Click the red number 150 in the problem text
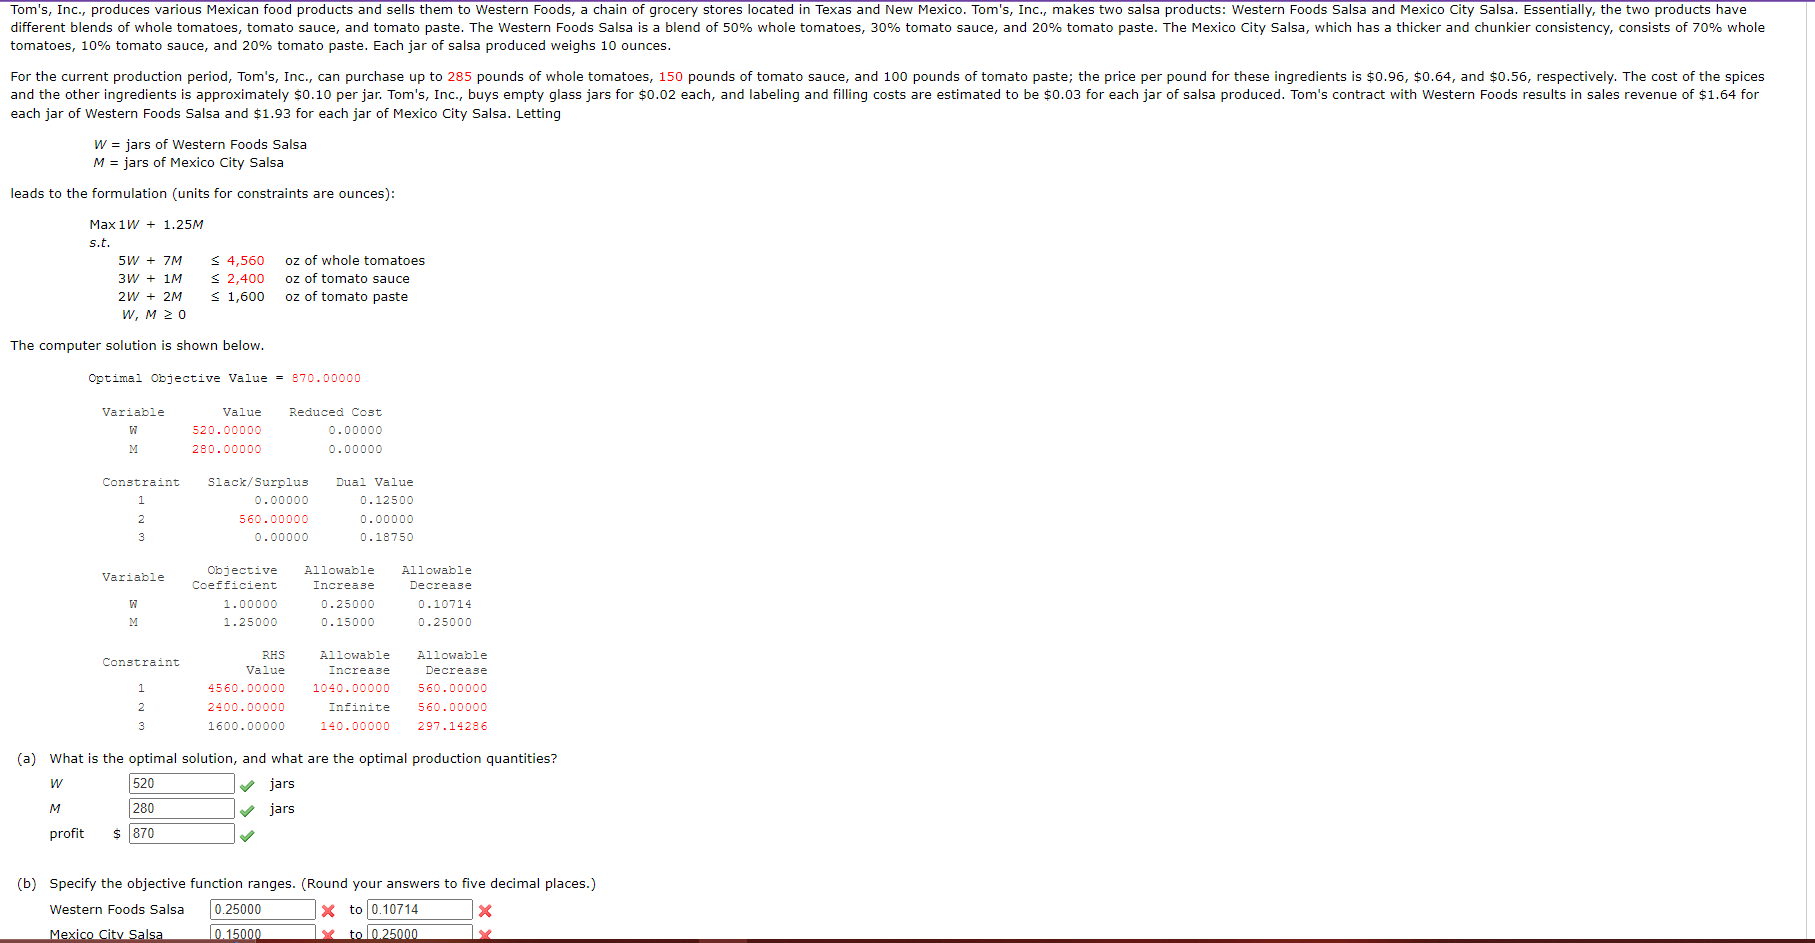Viewport: 1815px width, 943px height. click(671, 77)
